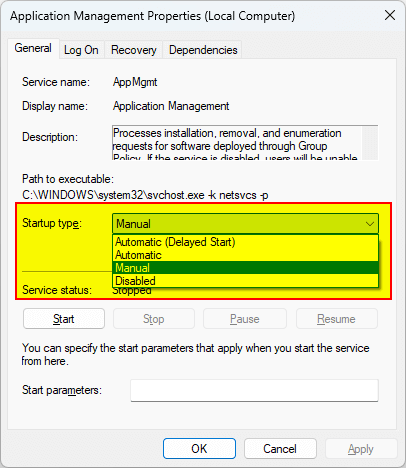The height and width of the screenshot is (468, 406).
Task: Start the AppMgmt service
Action: point(64,319)
